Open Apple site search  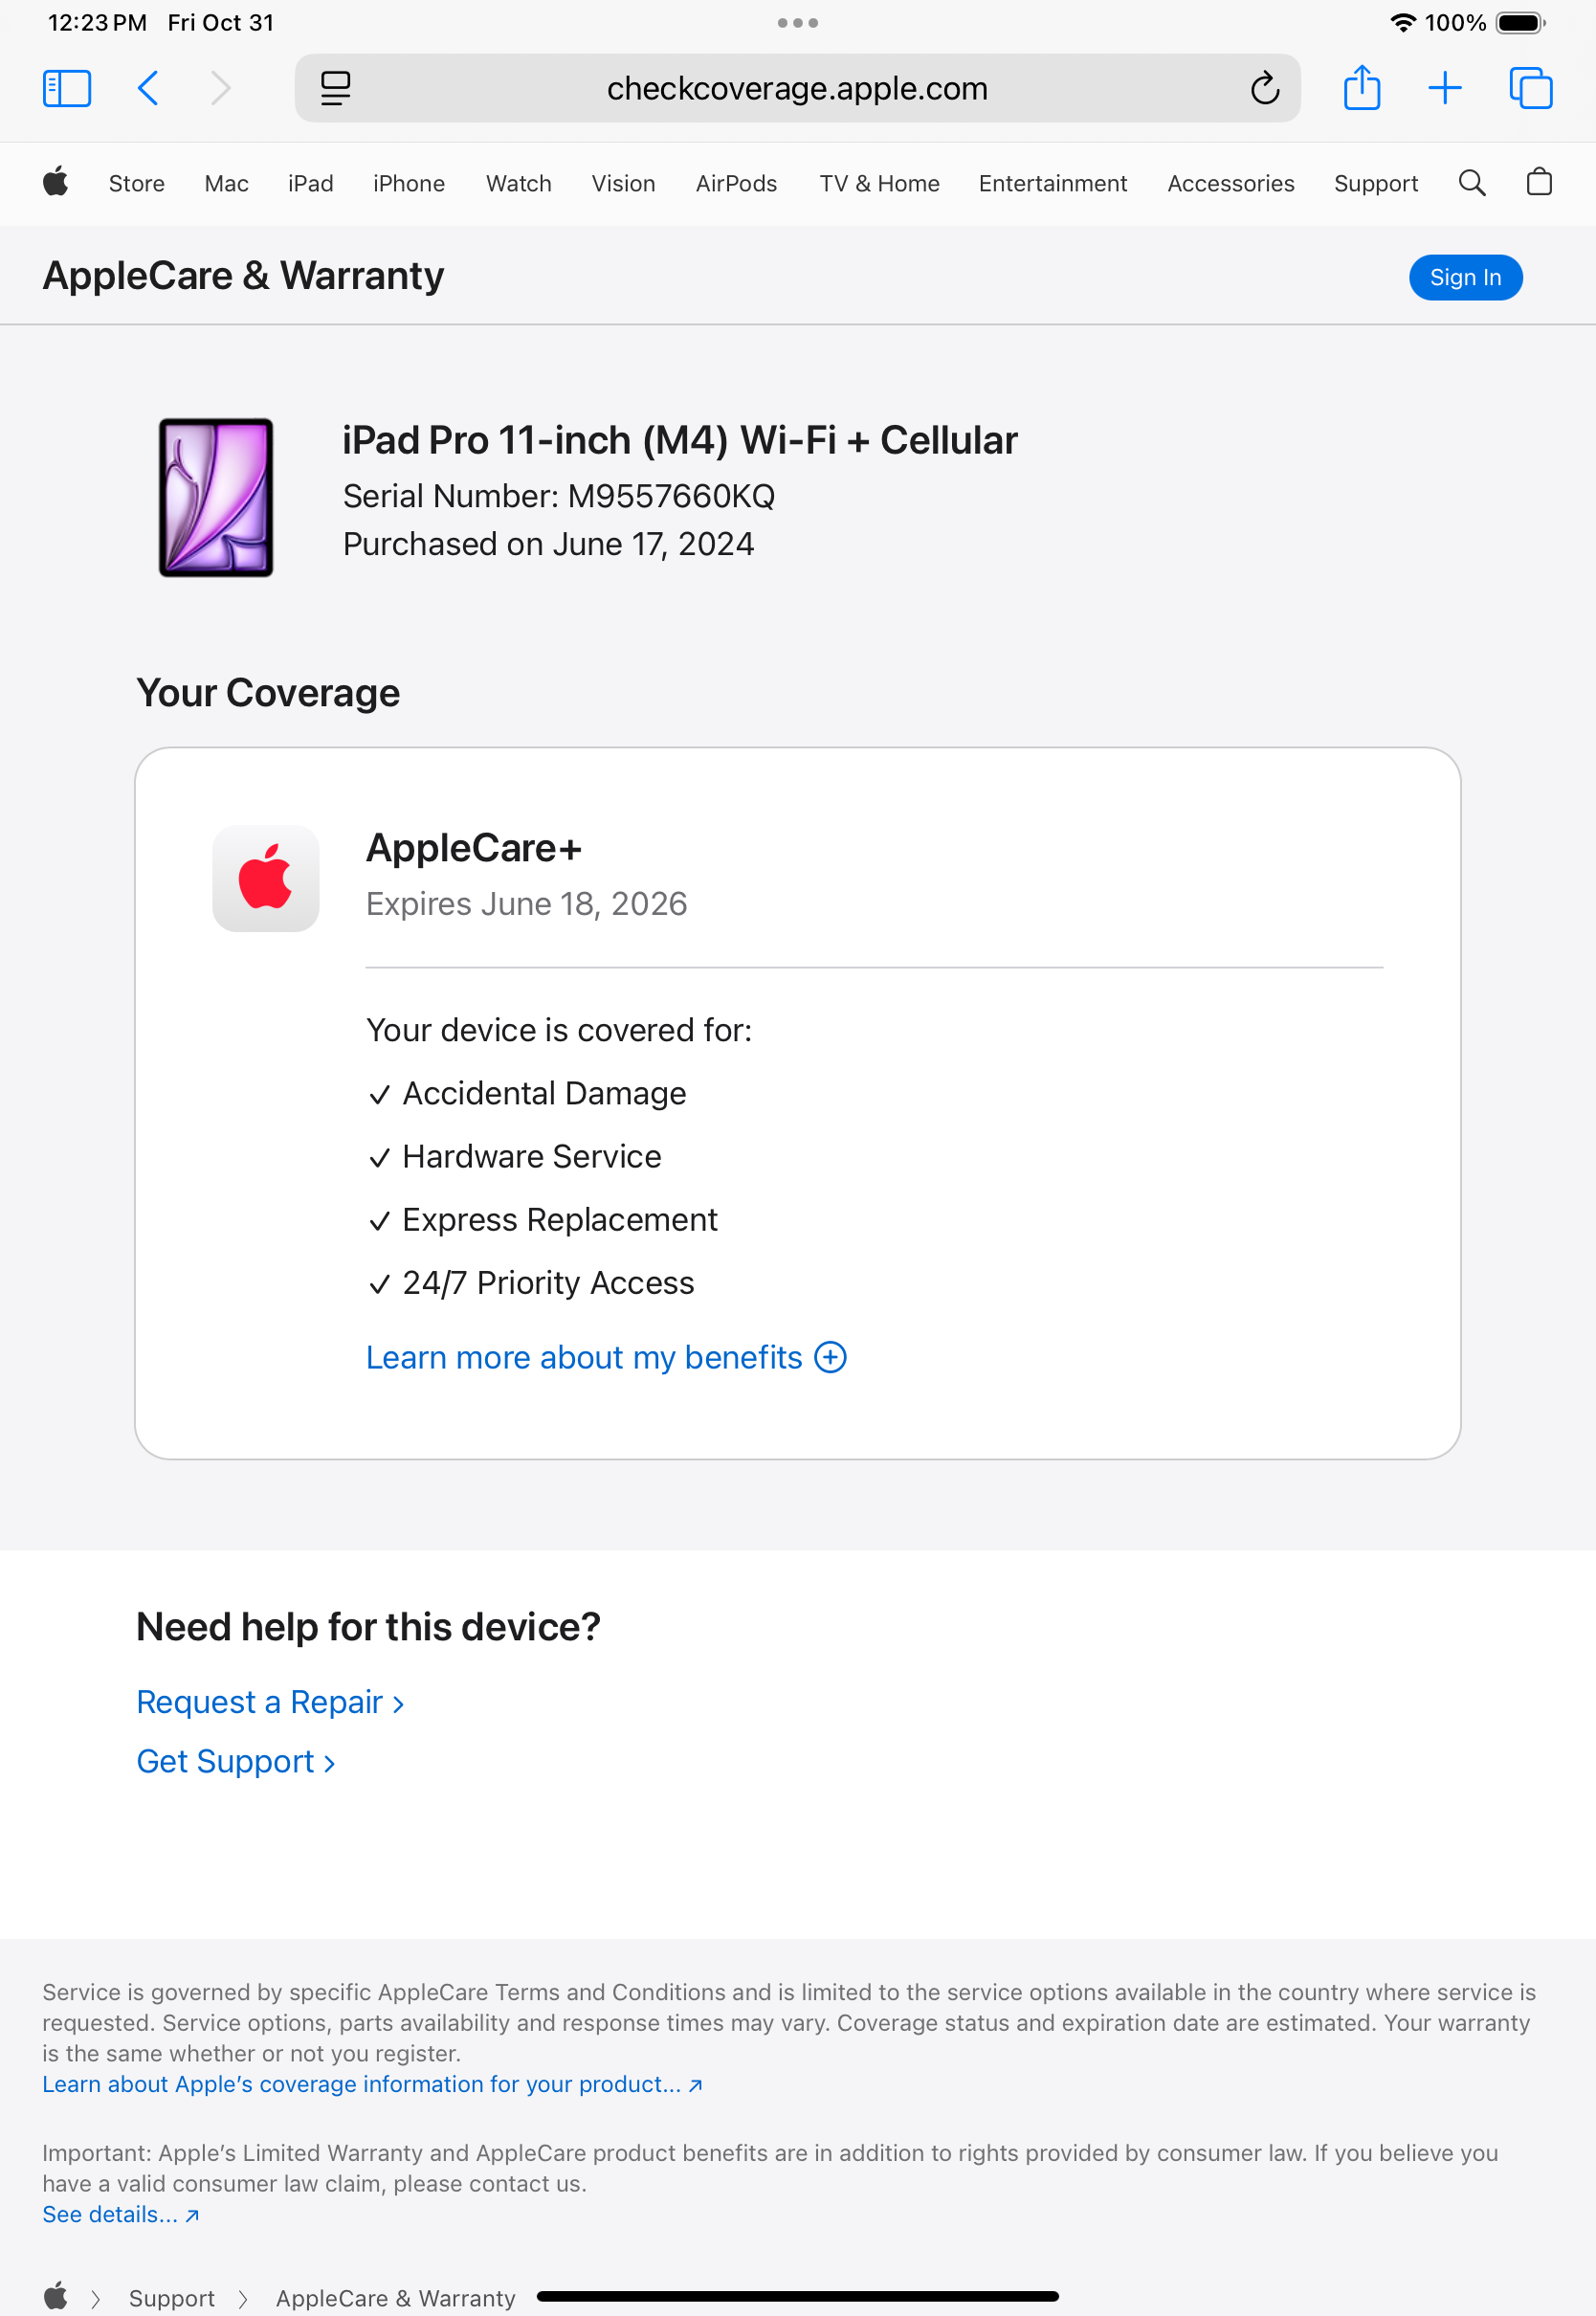(x=1471, y=183)
